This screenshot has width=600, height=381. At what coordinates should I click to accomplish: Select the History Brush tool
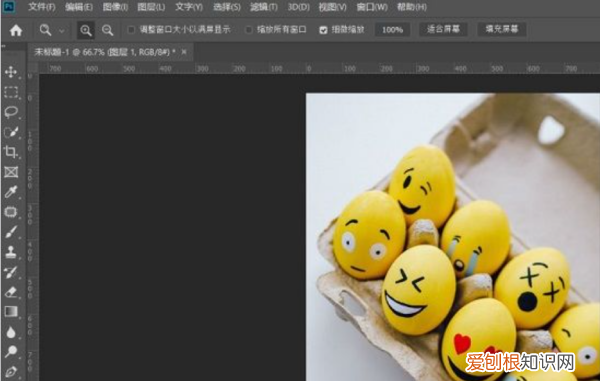point(11,272)
